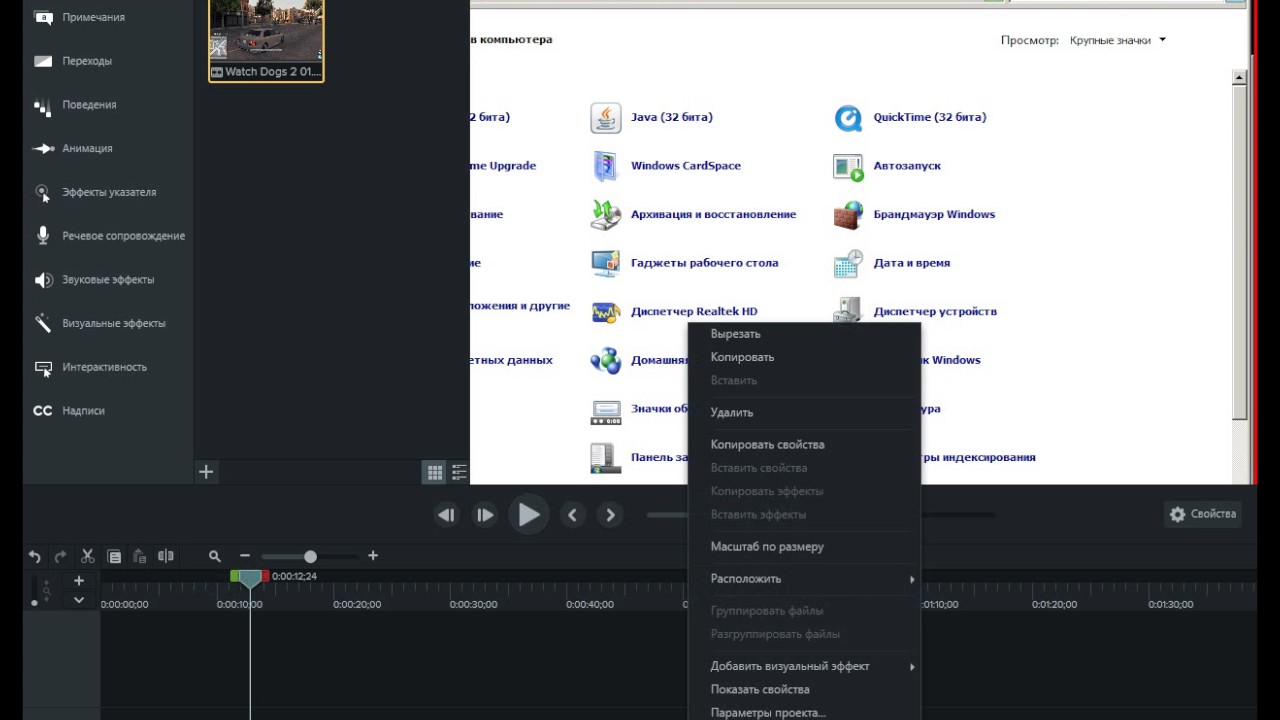Step back one frame in playback controls

(447, 515)
